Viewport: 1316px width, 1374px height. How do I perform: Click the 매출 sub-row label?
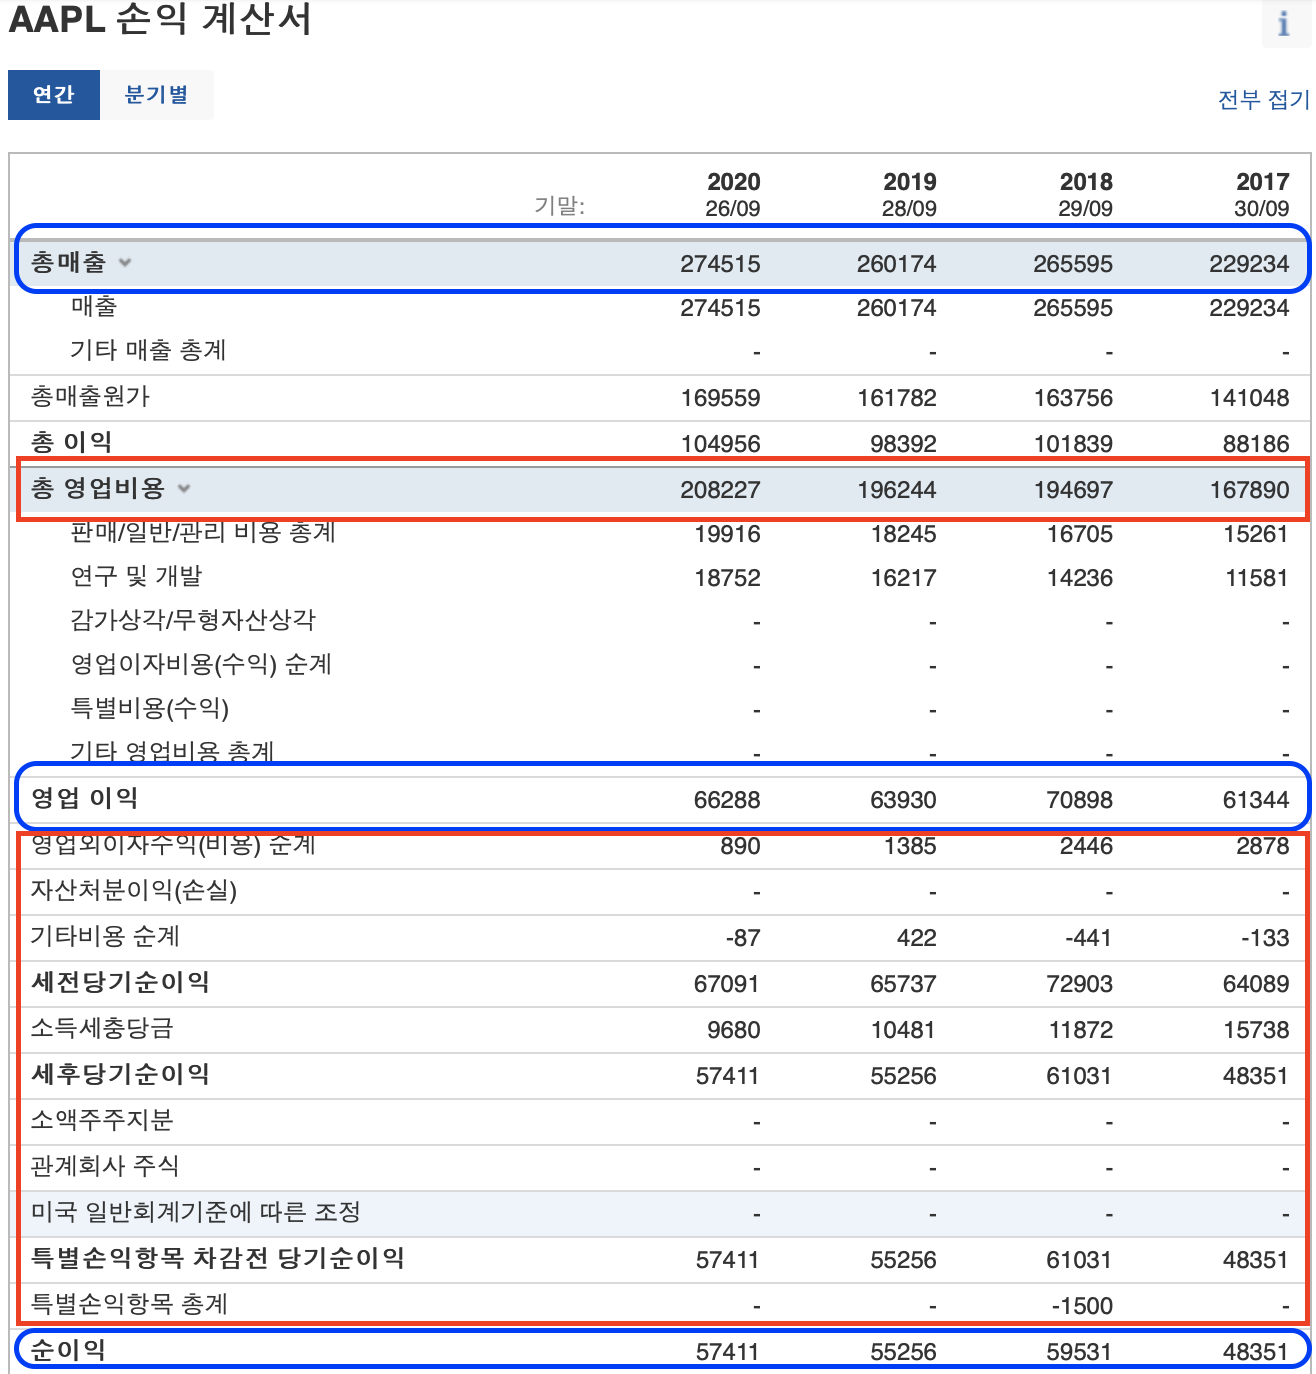[94, 306]
